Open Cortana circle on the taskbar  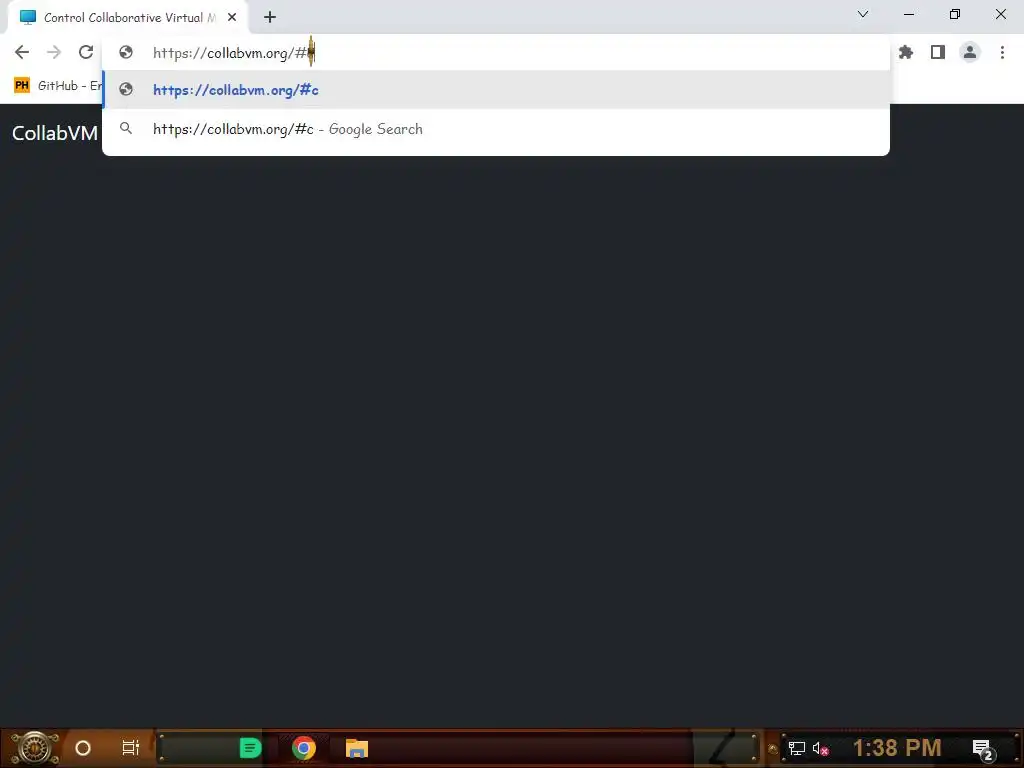click(83, 748)
